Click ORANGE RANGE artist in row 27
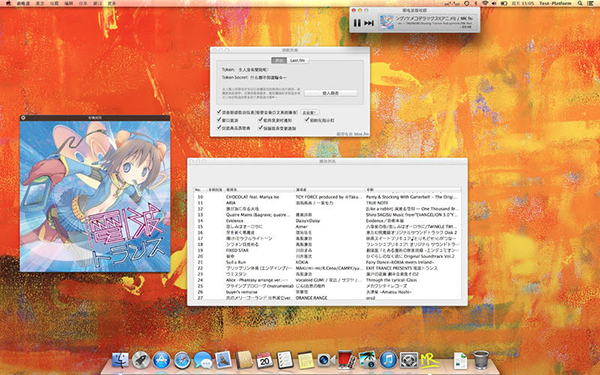 coord(311,298)
